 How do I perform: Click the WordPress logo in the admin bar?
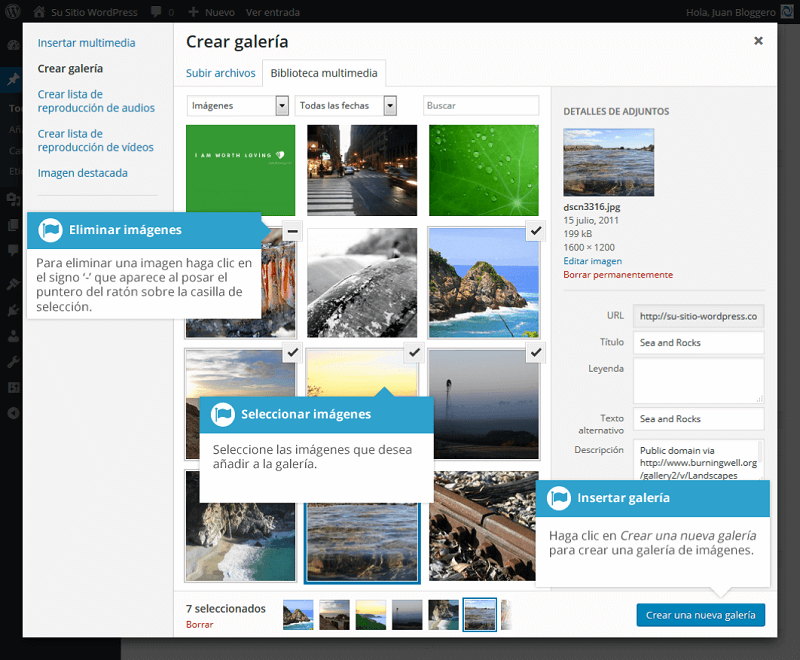click(12, 12)
